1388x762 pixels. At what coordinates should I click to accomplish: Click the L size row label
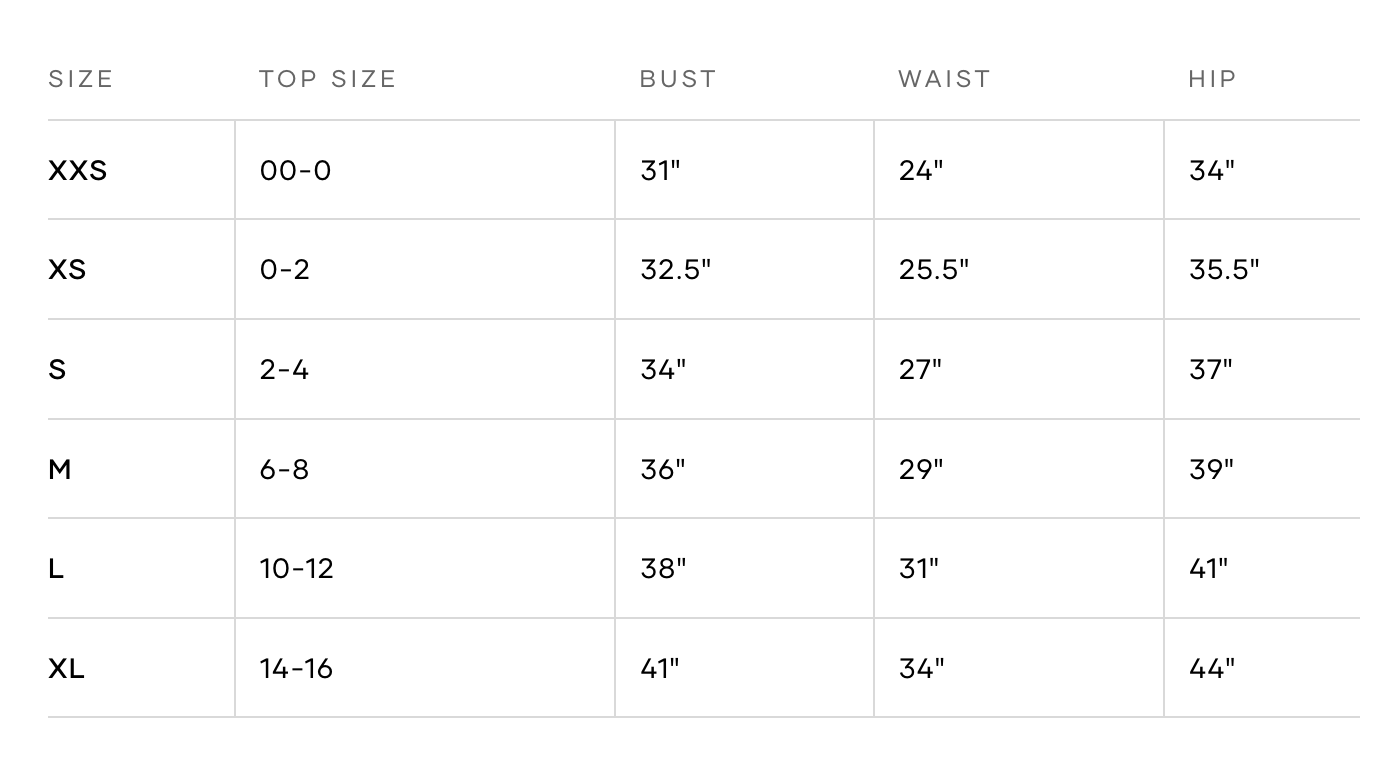pos(56,568)
